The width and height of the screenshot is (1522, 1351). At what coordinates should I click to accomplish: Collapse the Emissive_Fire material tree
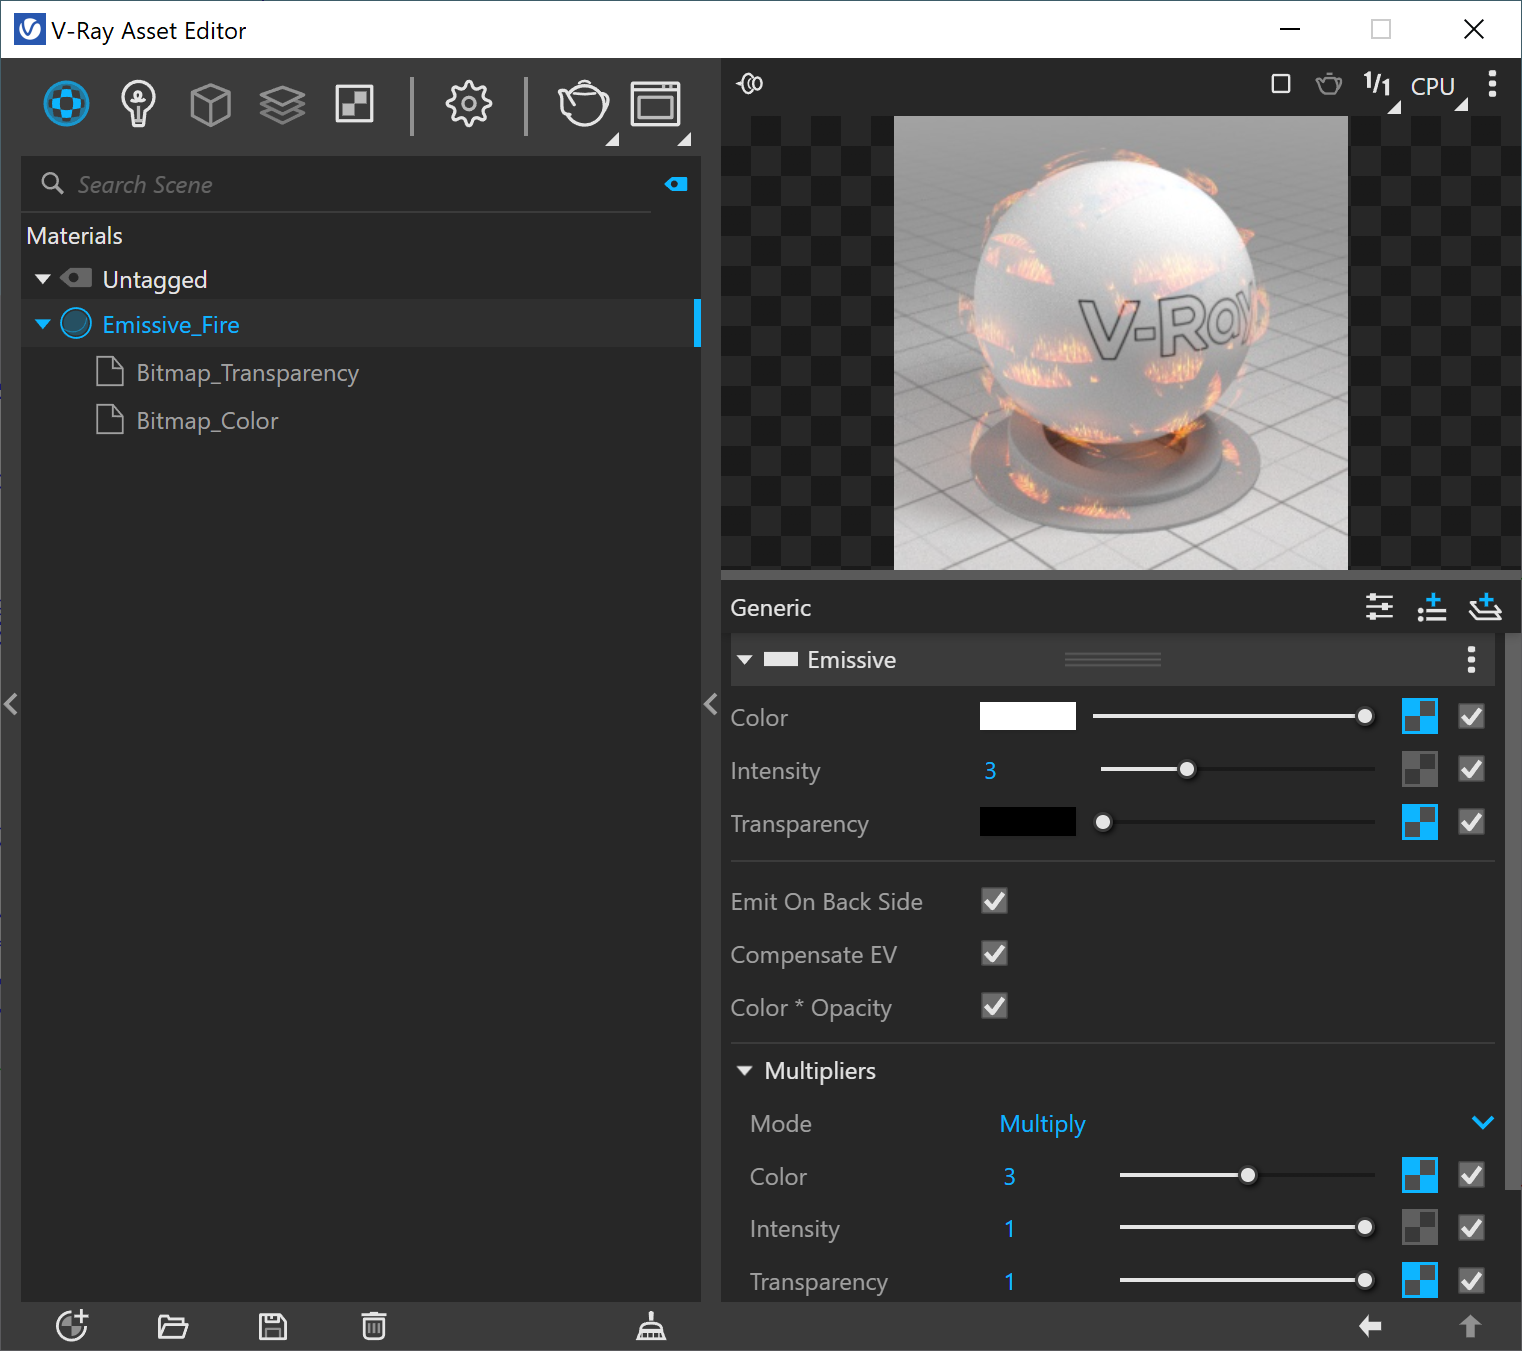[43, 324]
